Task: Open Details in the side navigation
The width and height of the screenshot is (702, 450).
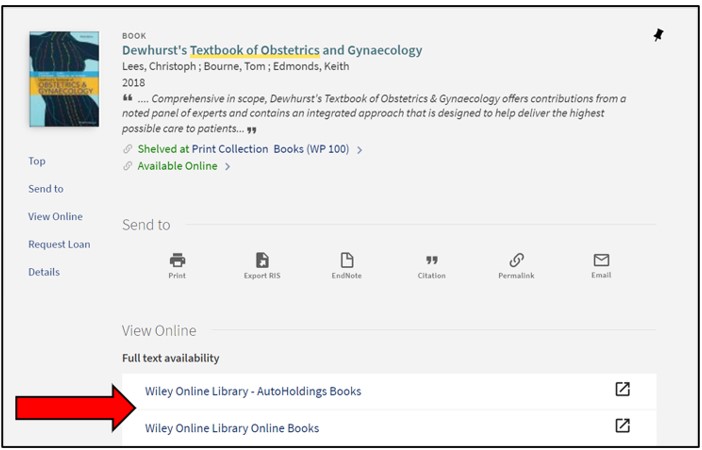Action: 44,272
